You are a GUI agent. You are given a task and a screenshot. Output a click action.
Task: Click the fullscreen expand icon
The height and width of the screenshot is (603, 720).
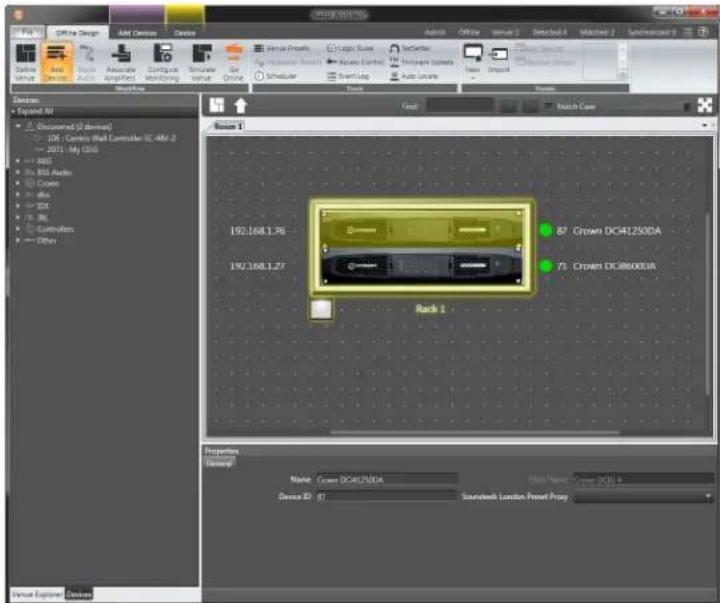[705, 106]
